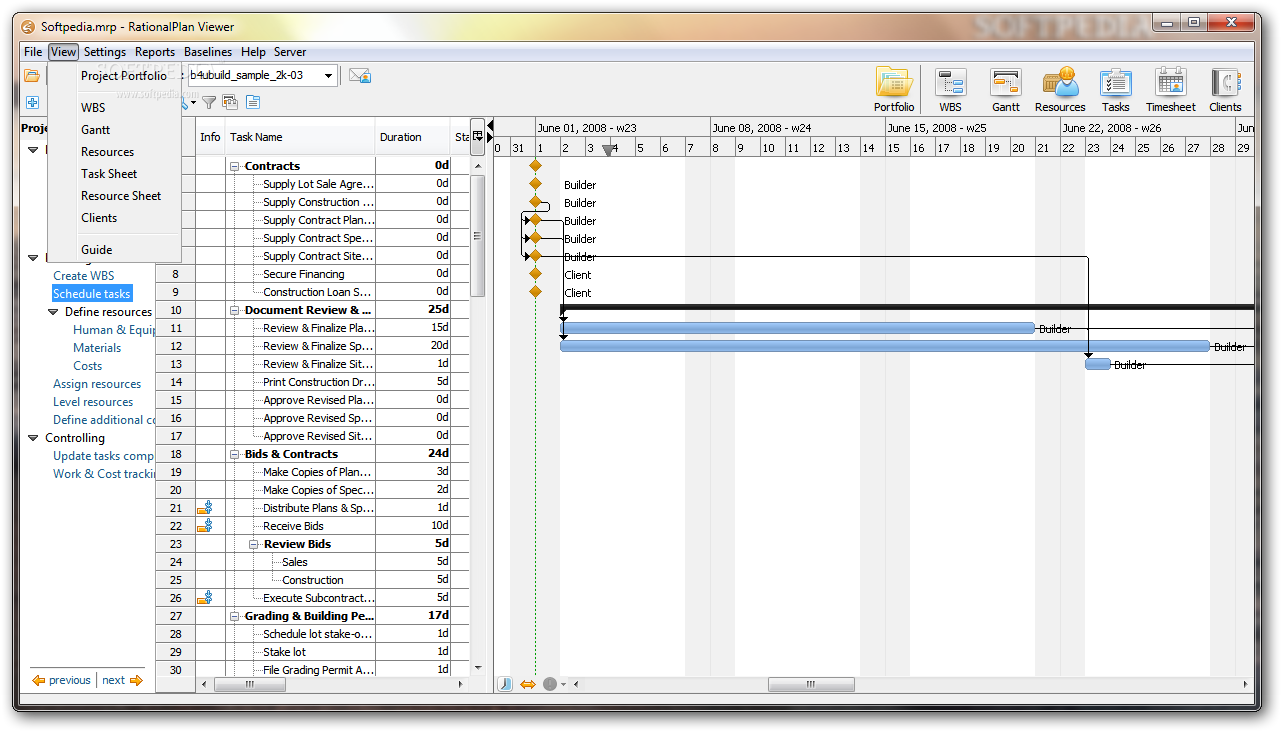The width and height of the screenshot is (1282, 732).
Task: Click the column chooser icon in table header
Action: pos(478,136)
